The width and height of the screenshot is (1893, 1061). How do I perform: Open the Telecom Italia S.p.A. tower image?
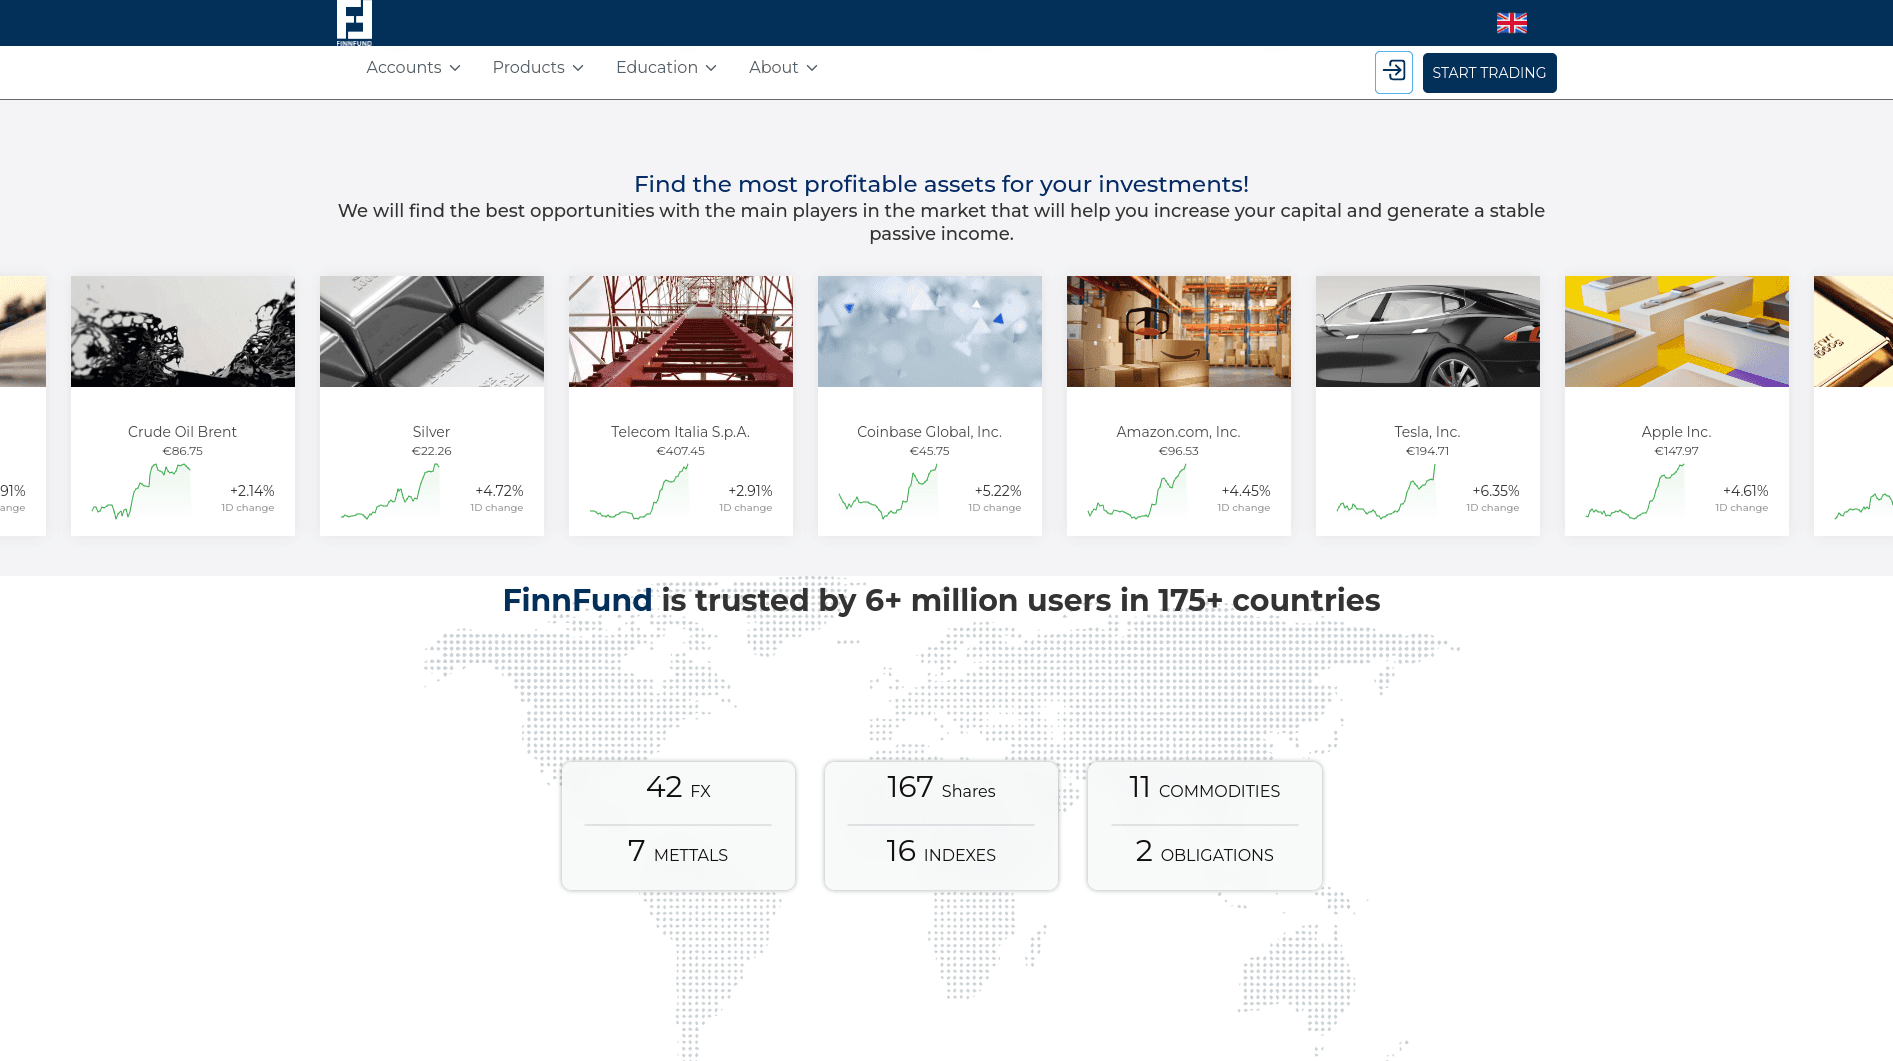click(681, 331)
